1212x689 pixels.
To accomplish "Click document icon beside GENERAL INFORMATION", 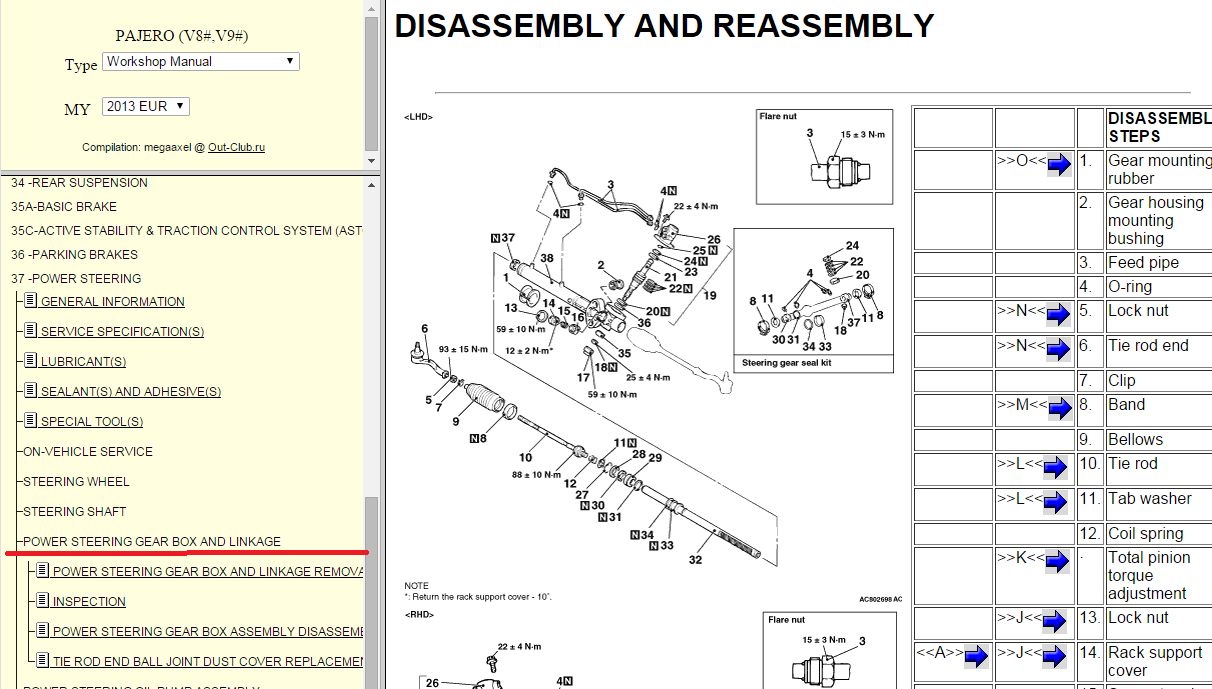I will tap(30, 301).
